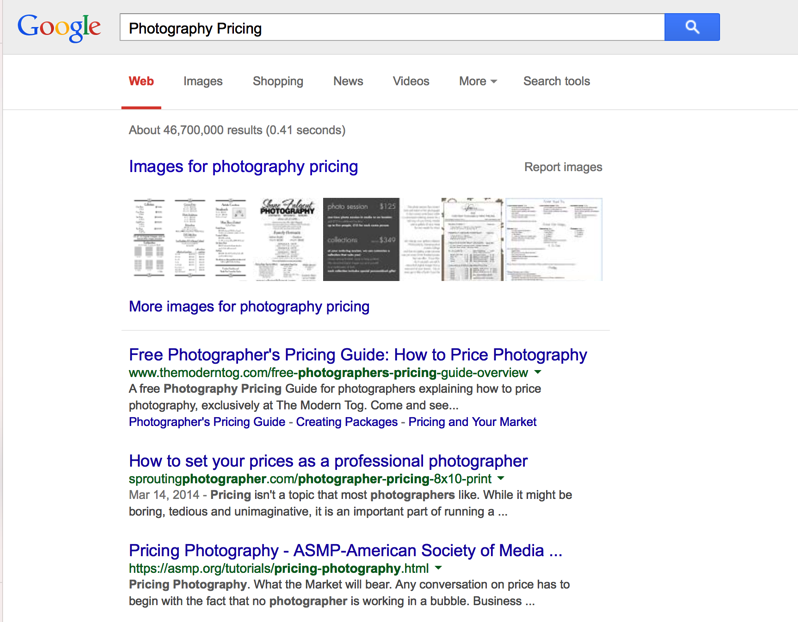Open How to set your prices result
The width and height of the screenshot is (798, 622).
[x=328, y=461]
